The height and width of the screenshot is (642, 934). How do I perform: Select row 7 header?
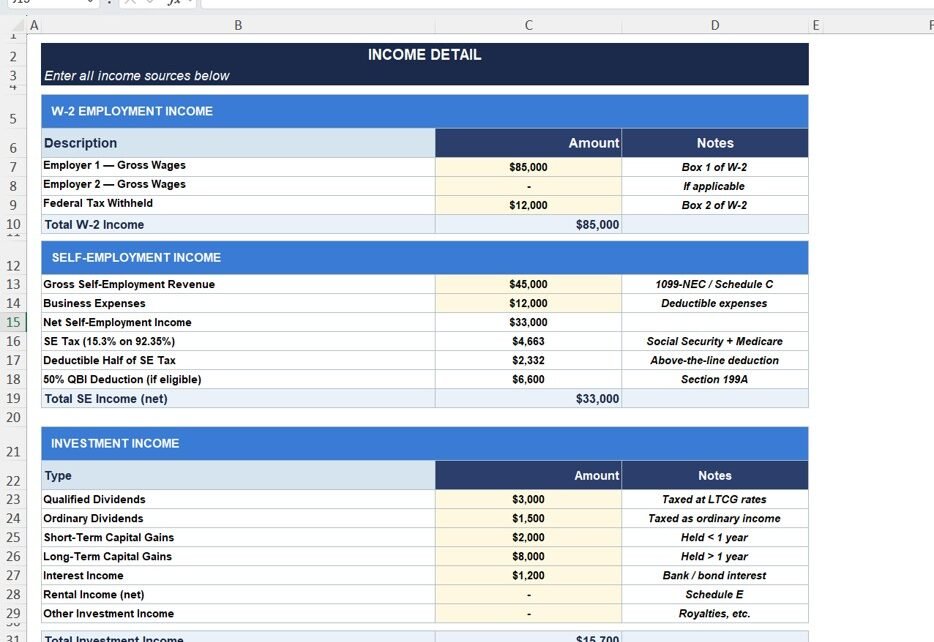pyautogui.click(x=14, y=167)
